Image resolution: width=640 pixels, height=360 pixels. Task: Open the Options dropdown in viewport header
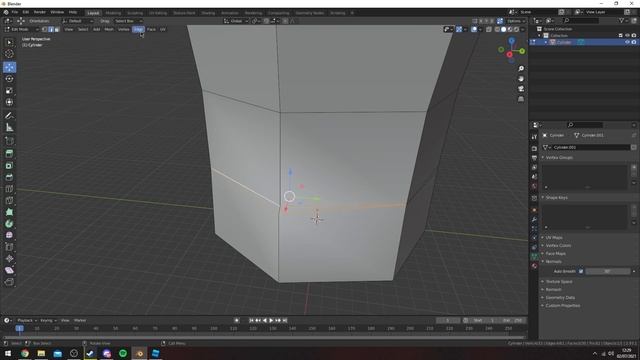(516, 21)
